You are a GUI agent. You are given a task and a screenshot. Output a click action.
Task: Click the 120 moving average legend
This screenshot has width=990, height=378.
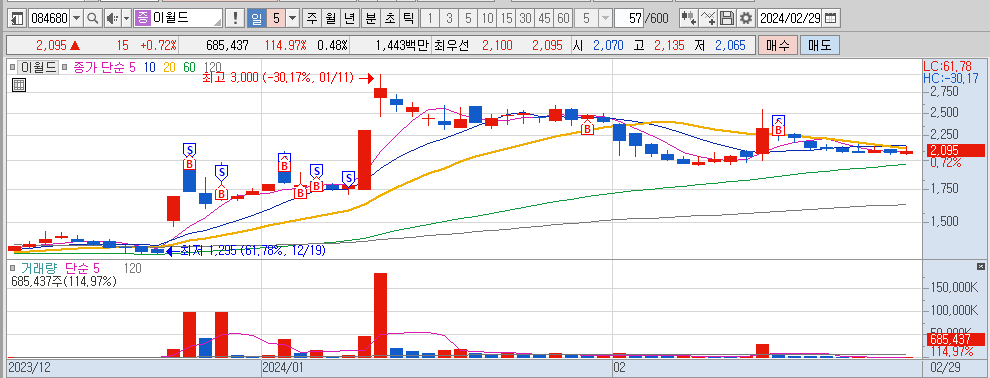[213, 66]
